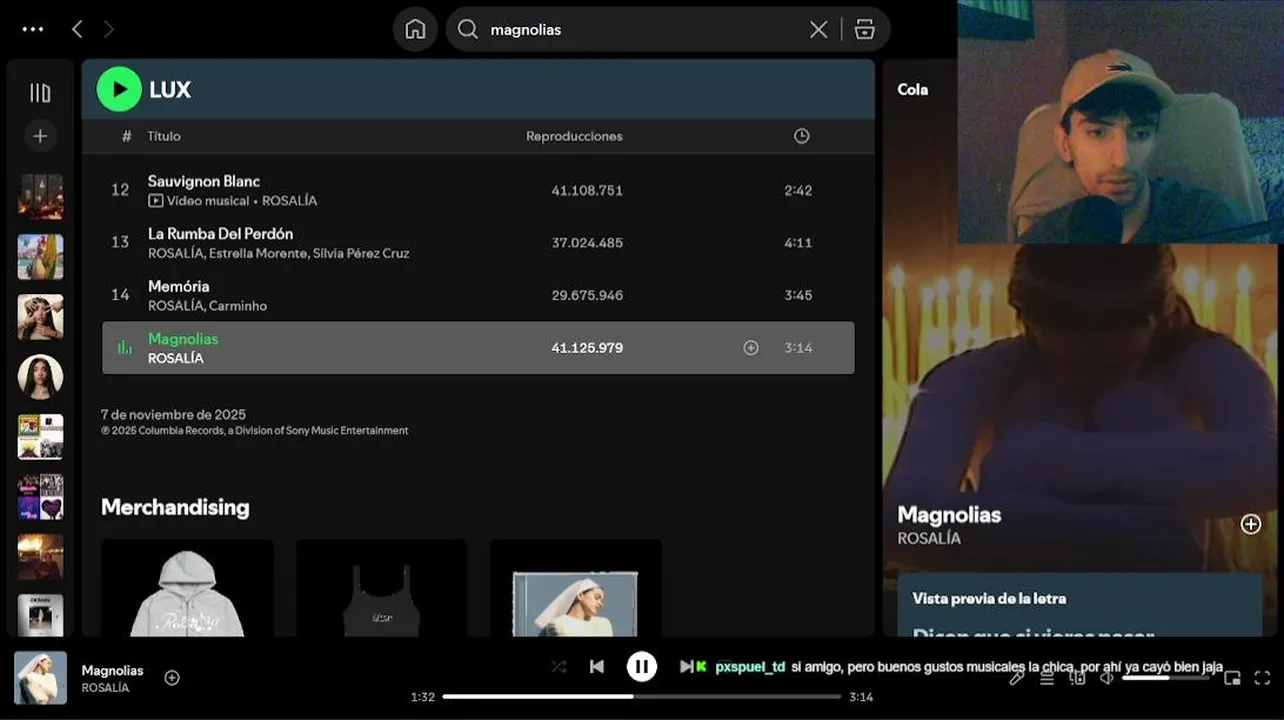The width and height of the screenshot is (1284, 720).
Task: Mute with the speaker volume icon
Action: [1107, 678]
